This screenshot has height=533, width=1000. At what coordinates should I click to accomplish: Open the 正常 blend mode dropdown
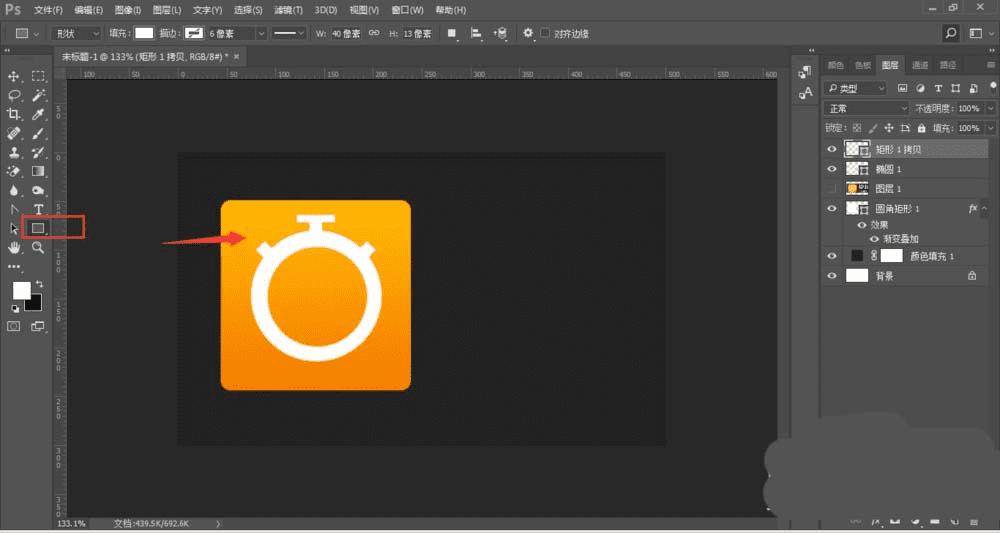point(866,108)
